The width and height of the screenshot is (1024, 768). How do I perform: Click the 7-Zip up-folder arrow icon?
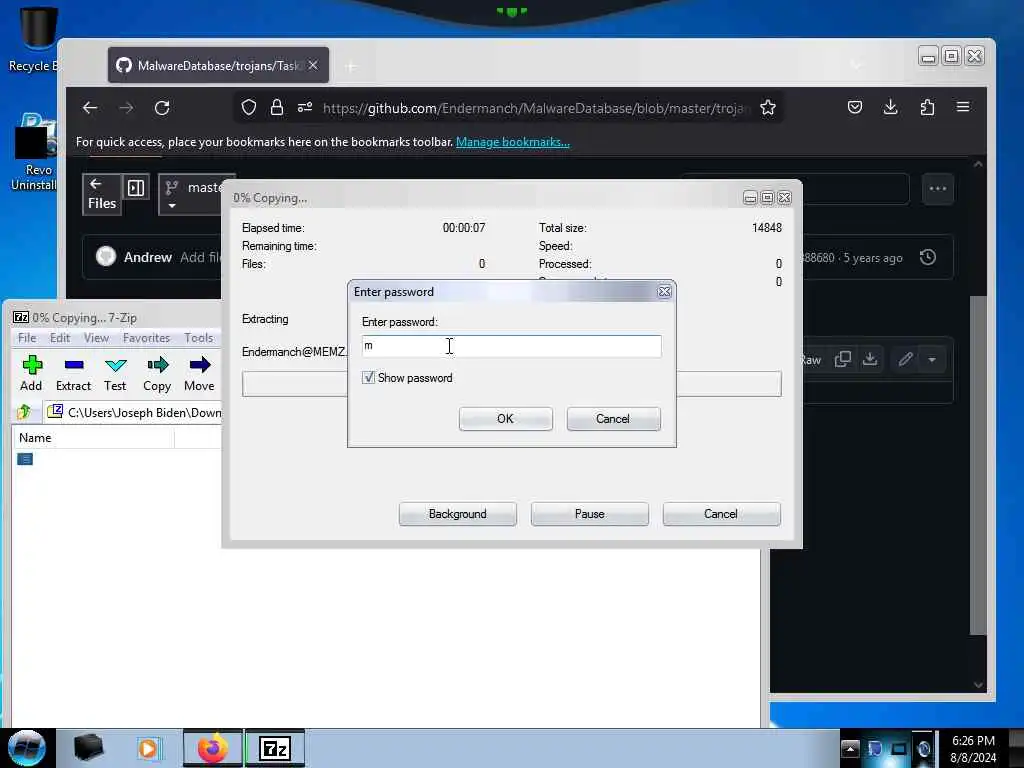(25, 412)
